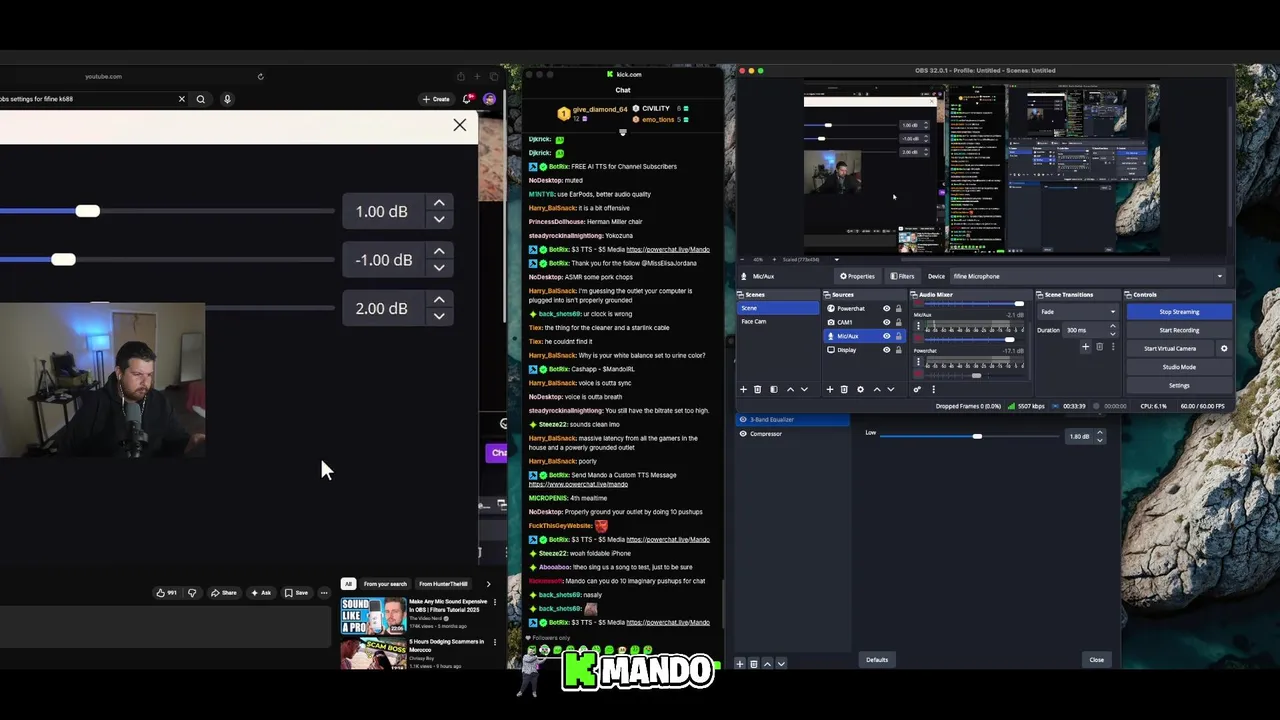Remove transition with trash icon
Viewport: 1280px width, 720px height.
coord(1099,347)
